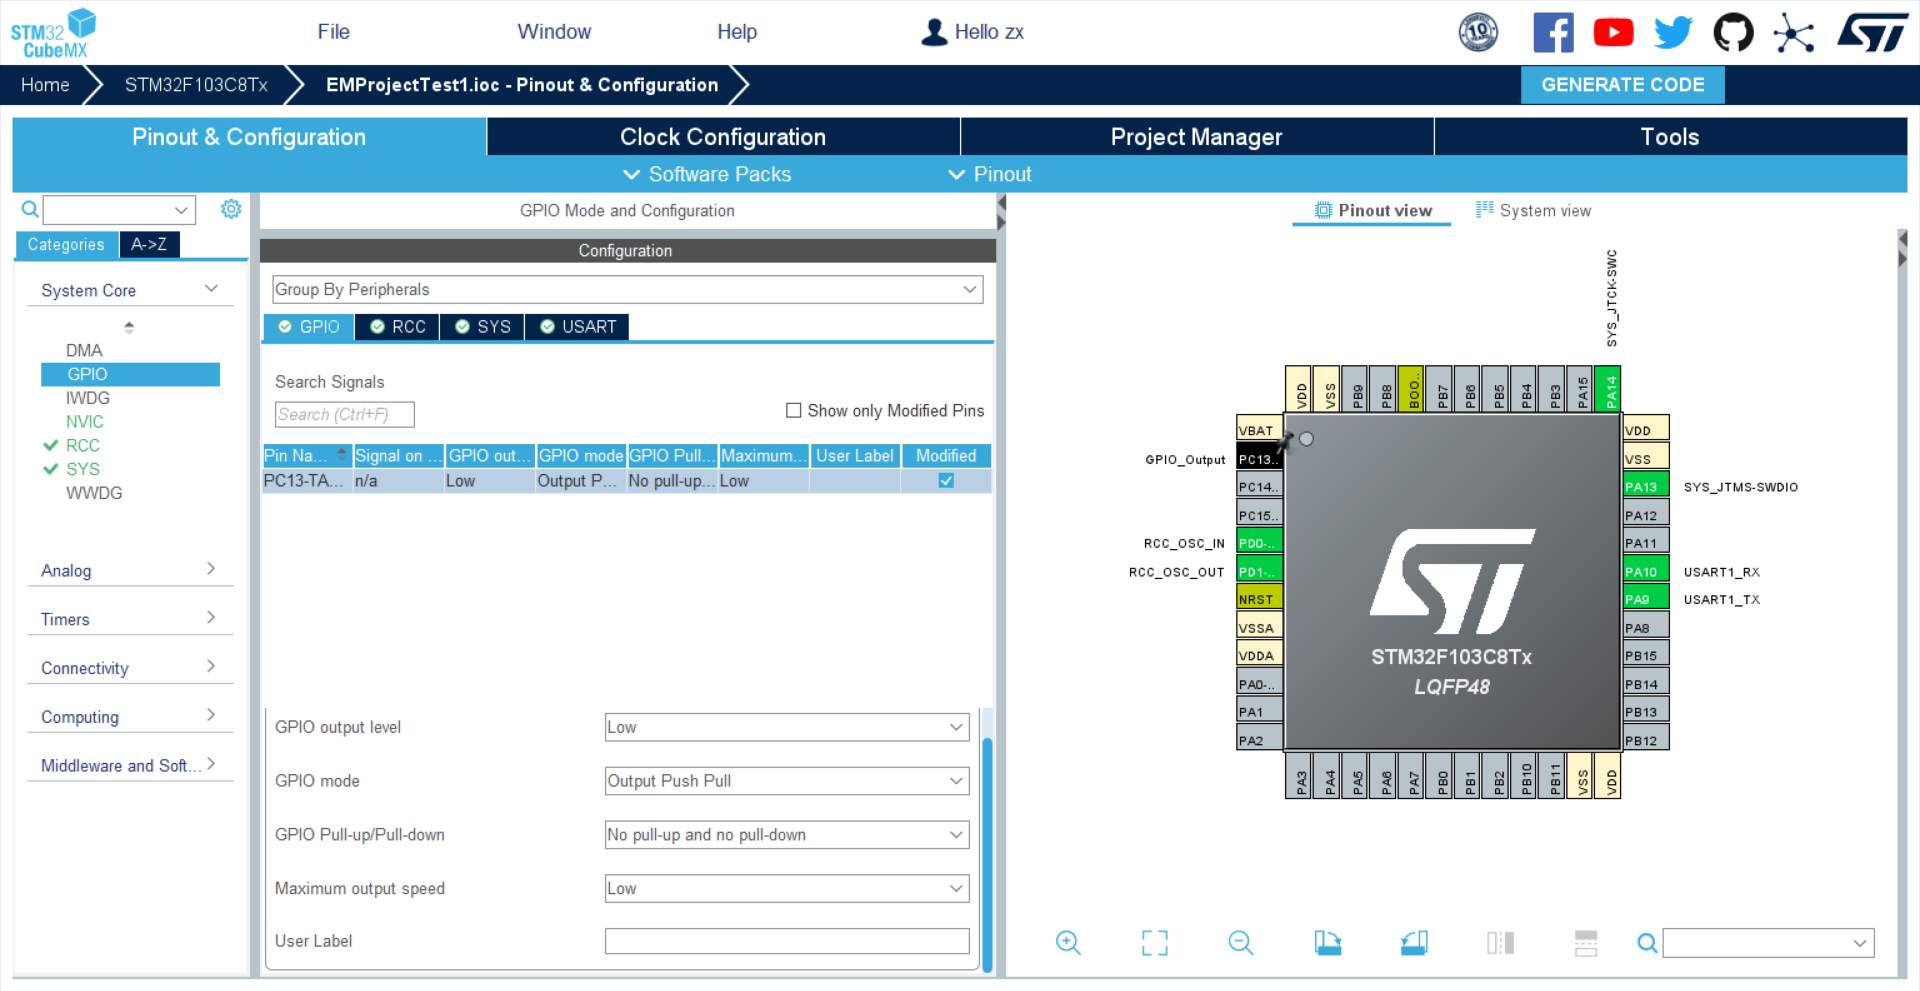1920x991 pixels.
Task: Open the Window menu
Action: click(x=554, y=32)
